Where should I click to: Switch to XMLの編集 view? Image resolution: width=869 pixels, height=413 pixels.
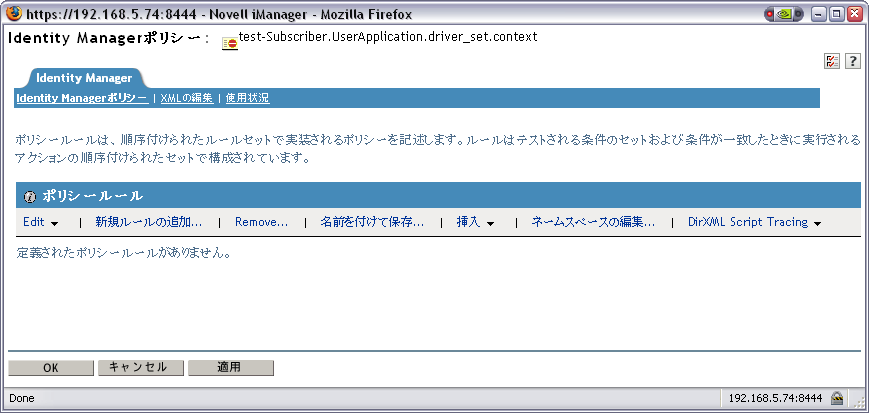coord(187,98)
